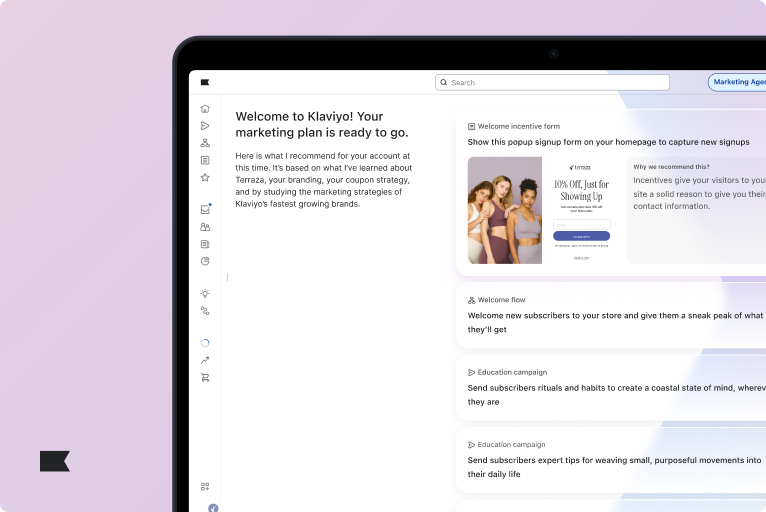Click the Klaviyo flag logo in app header
This screenshot has width=766, height=512.
(205, 82)
